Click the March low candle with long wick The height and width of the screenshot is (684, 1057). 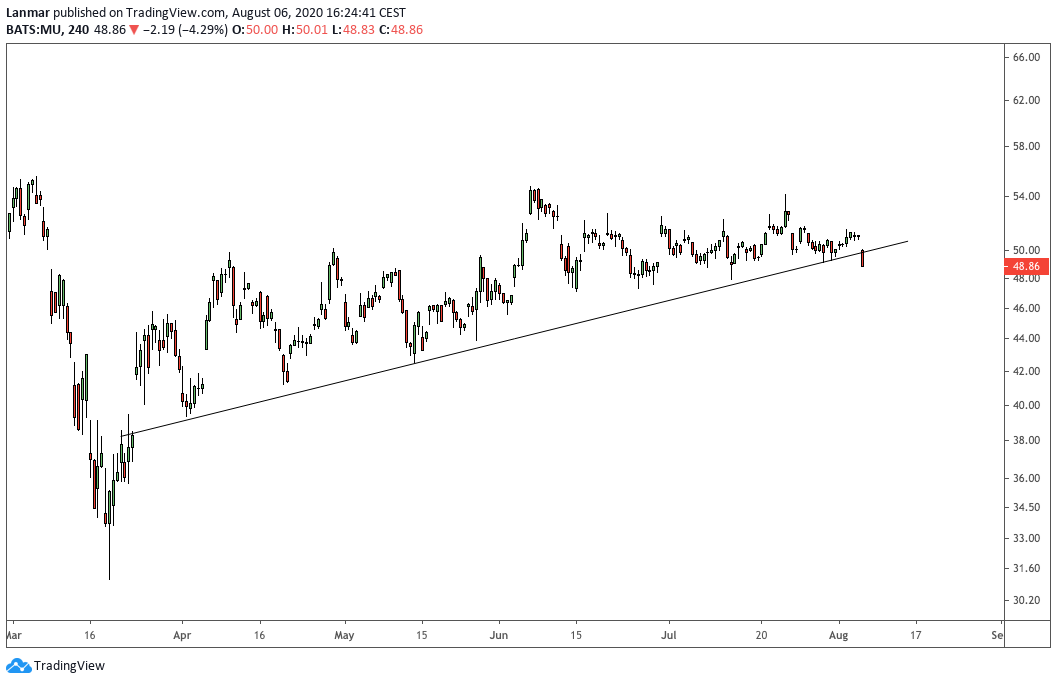(x=109, y=532)
